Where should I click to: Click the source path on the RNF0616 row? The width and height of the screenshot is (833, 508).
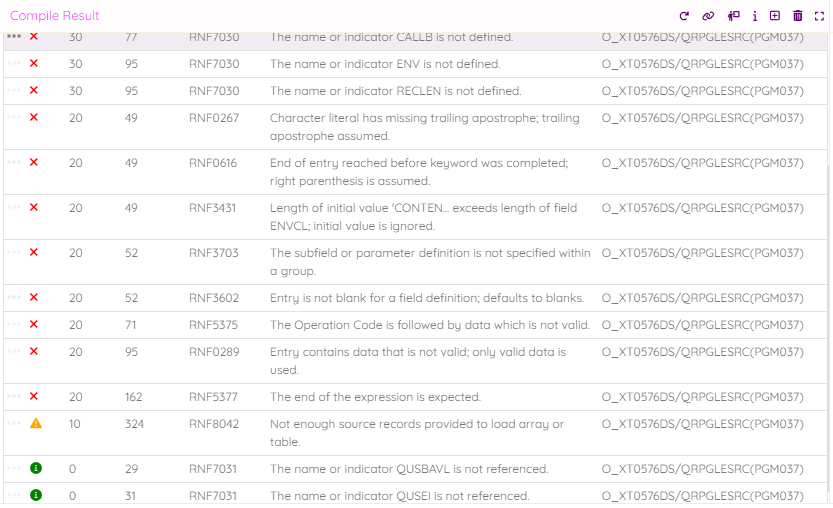[x=702, y=163]
